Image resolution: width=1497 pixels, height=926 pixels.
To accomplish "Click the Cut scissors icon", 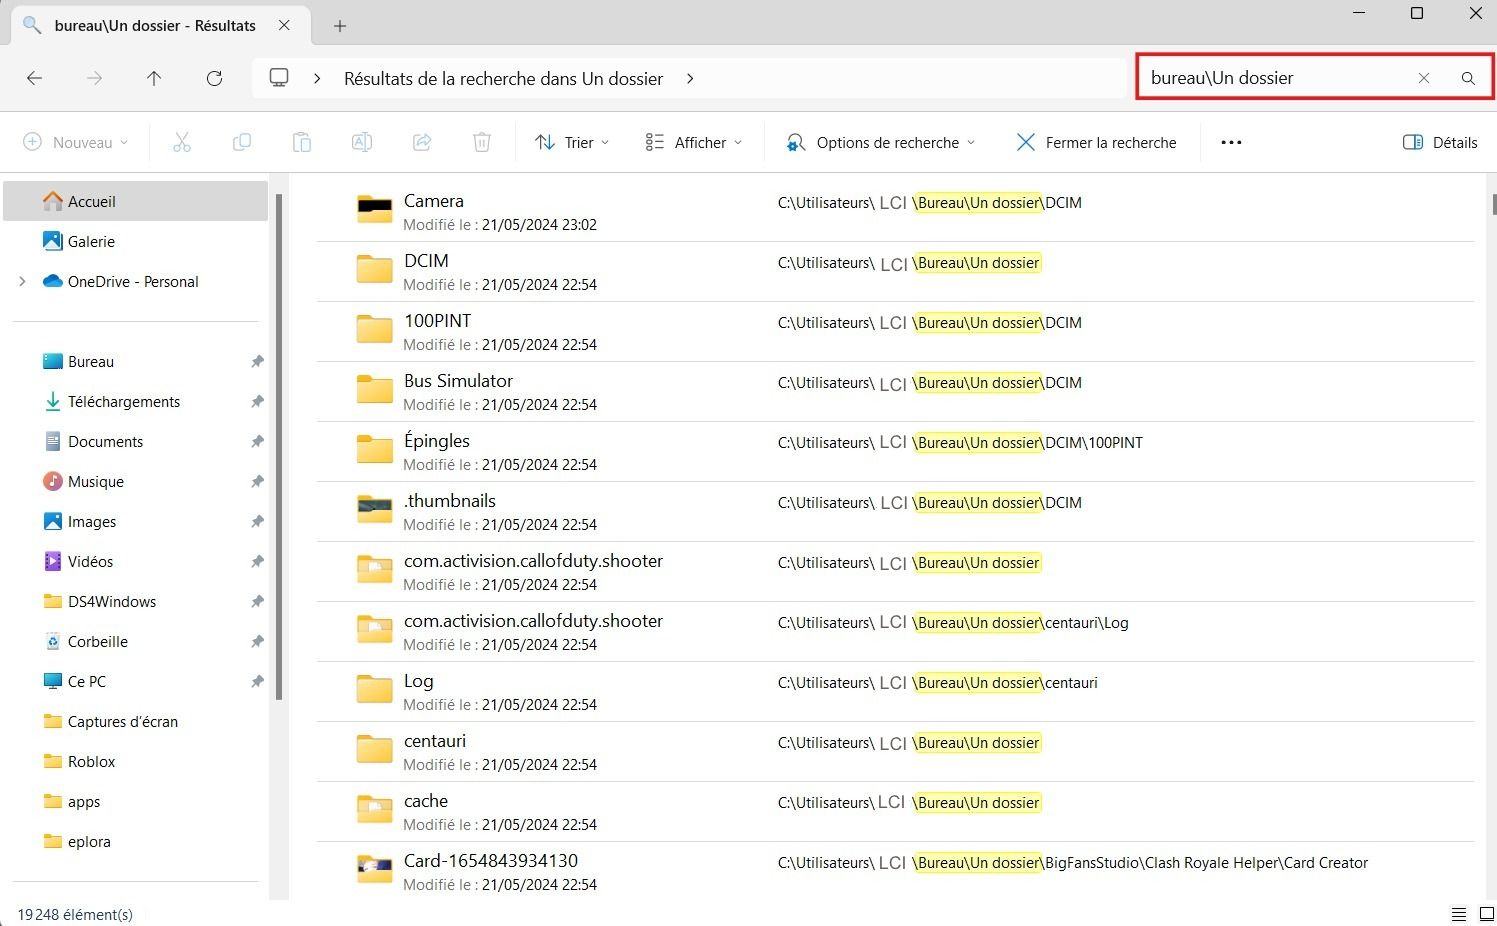I will pyautogui.click(x=182, y=142).
